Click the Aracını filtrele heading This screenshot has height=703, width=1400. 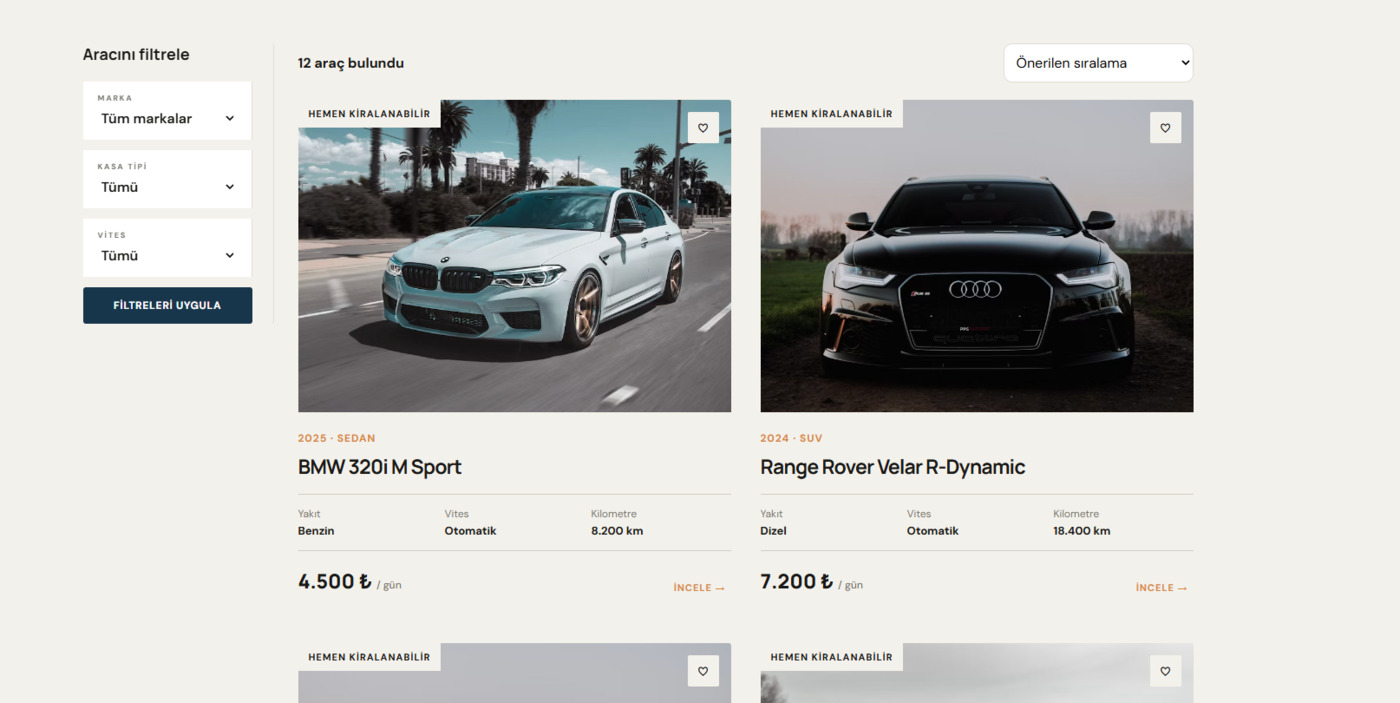(x=136, y=55)
